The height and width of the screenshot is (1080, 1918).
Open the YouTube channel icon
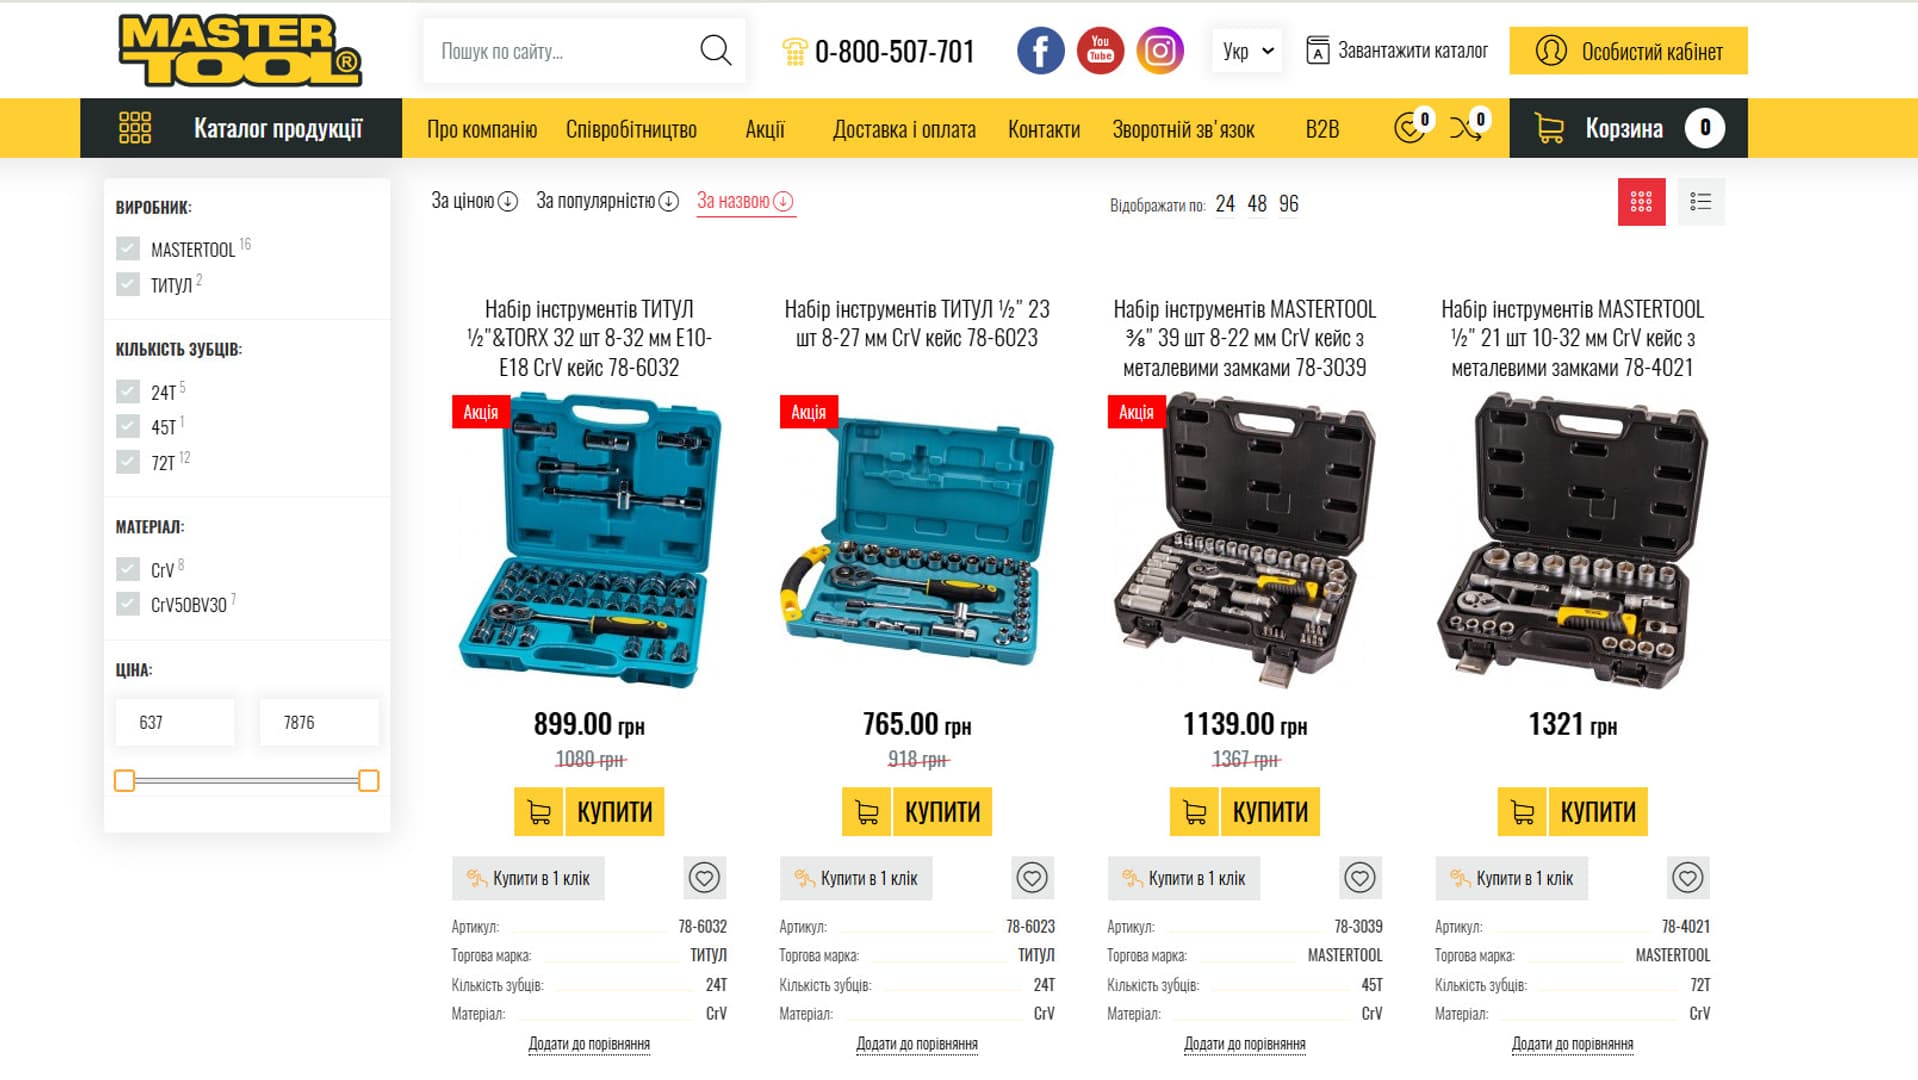click(x=1100, y=50)
